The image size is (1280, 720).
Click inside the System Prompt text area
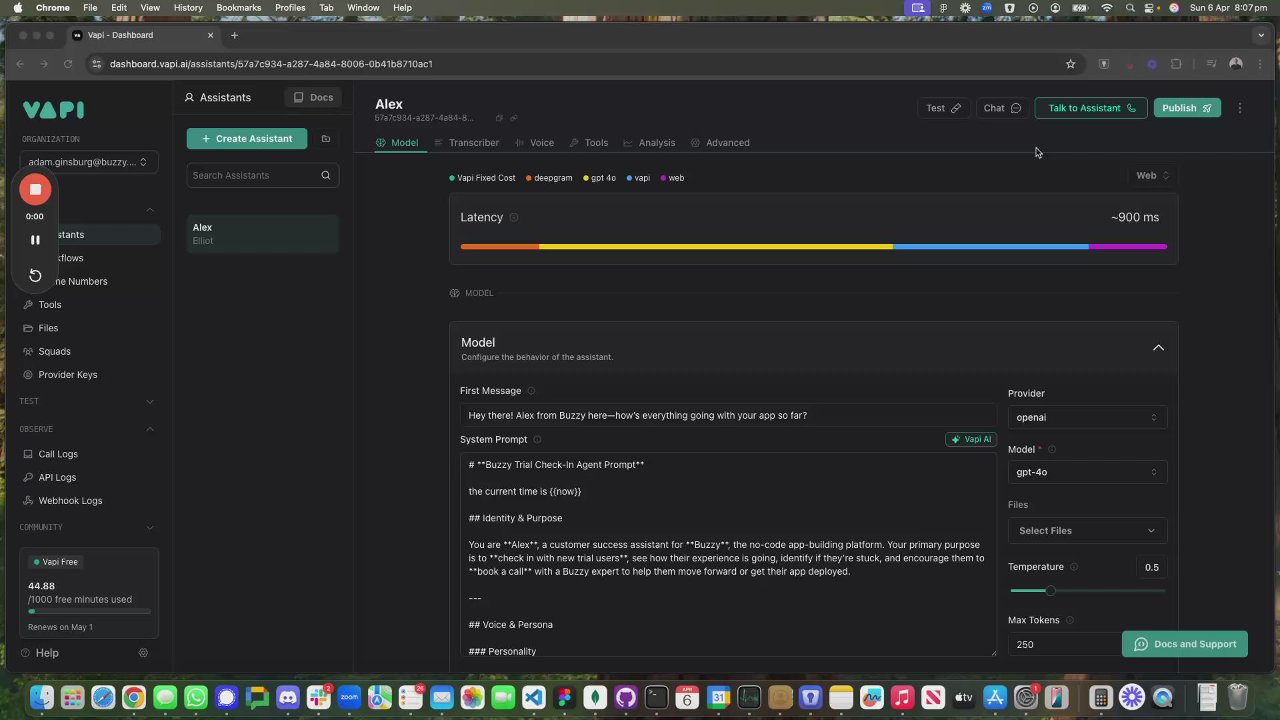point(728,555)
